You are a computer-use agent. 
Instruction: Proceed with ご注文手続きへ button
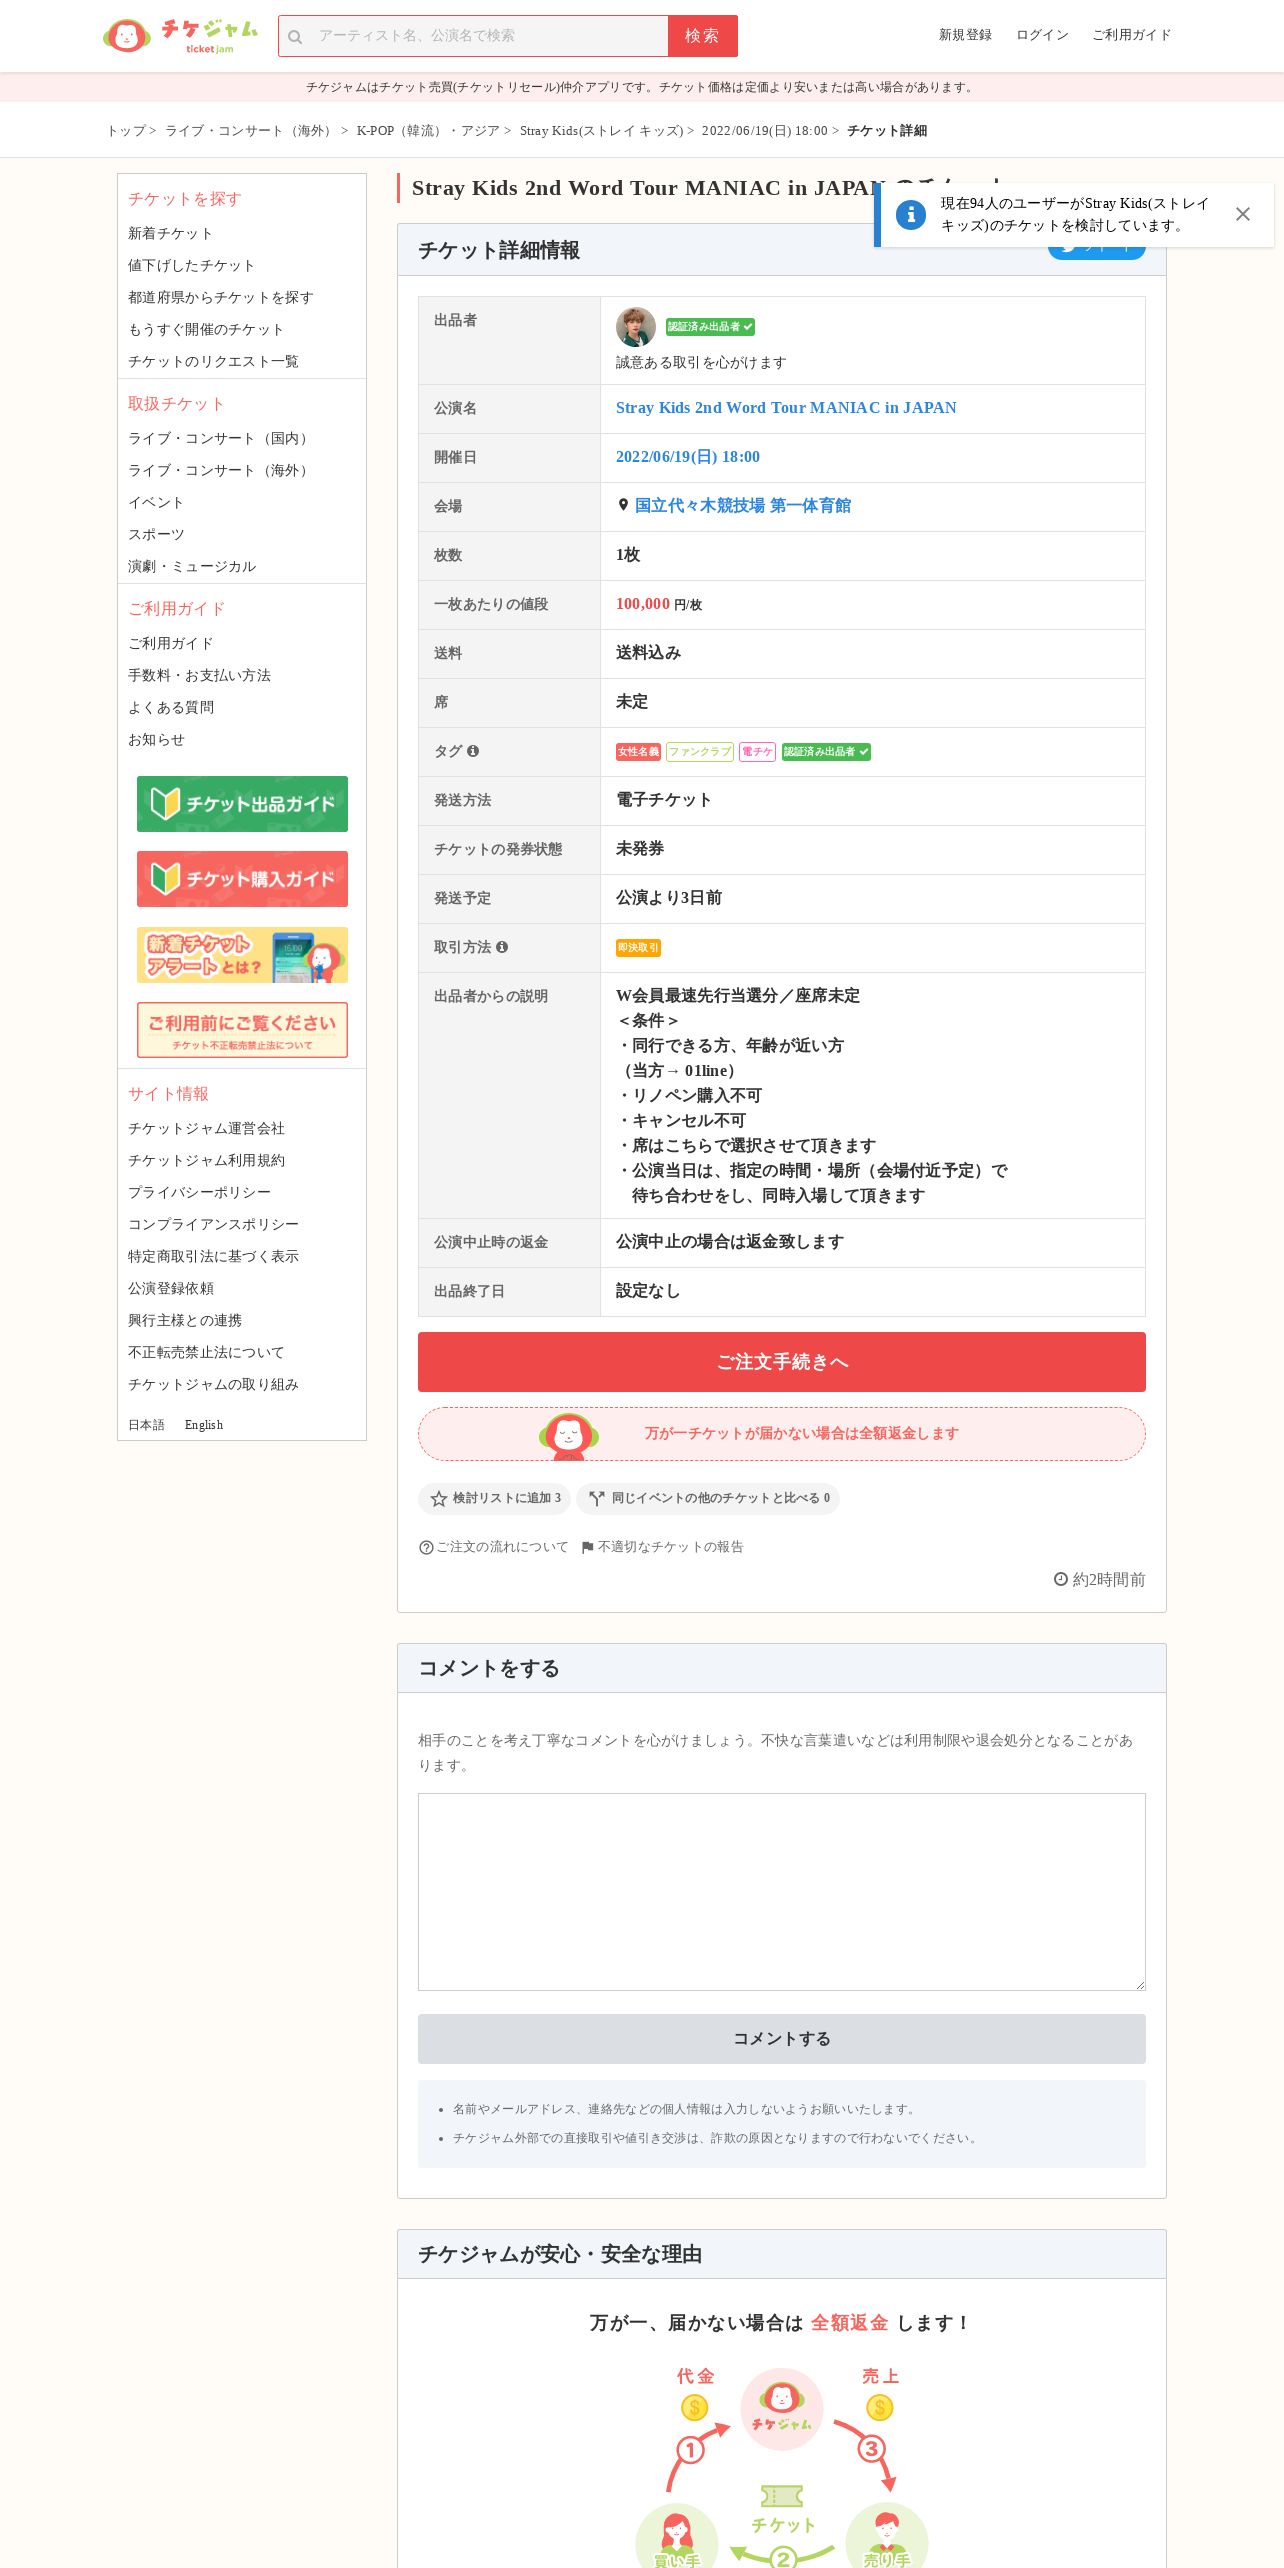click(x=782, y=1362)
